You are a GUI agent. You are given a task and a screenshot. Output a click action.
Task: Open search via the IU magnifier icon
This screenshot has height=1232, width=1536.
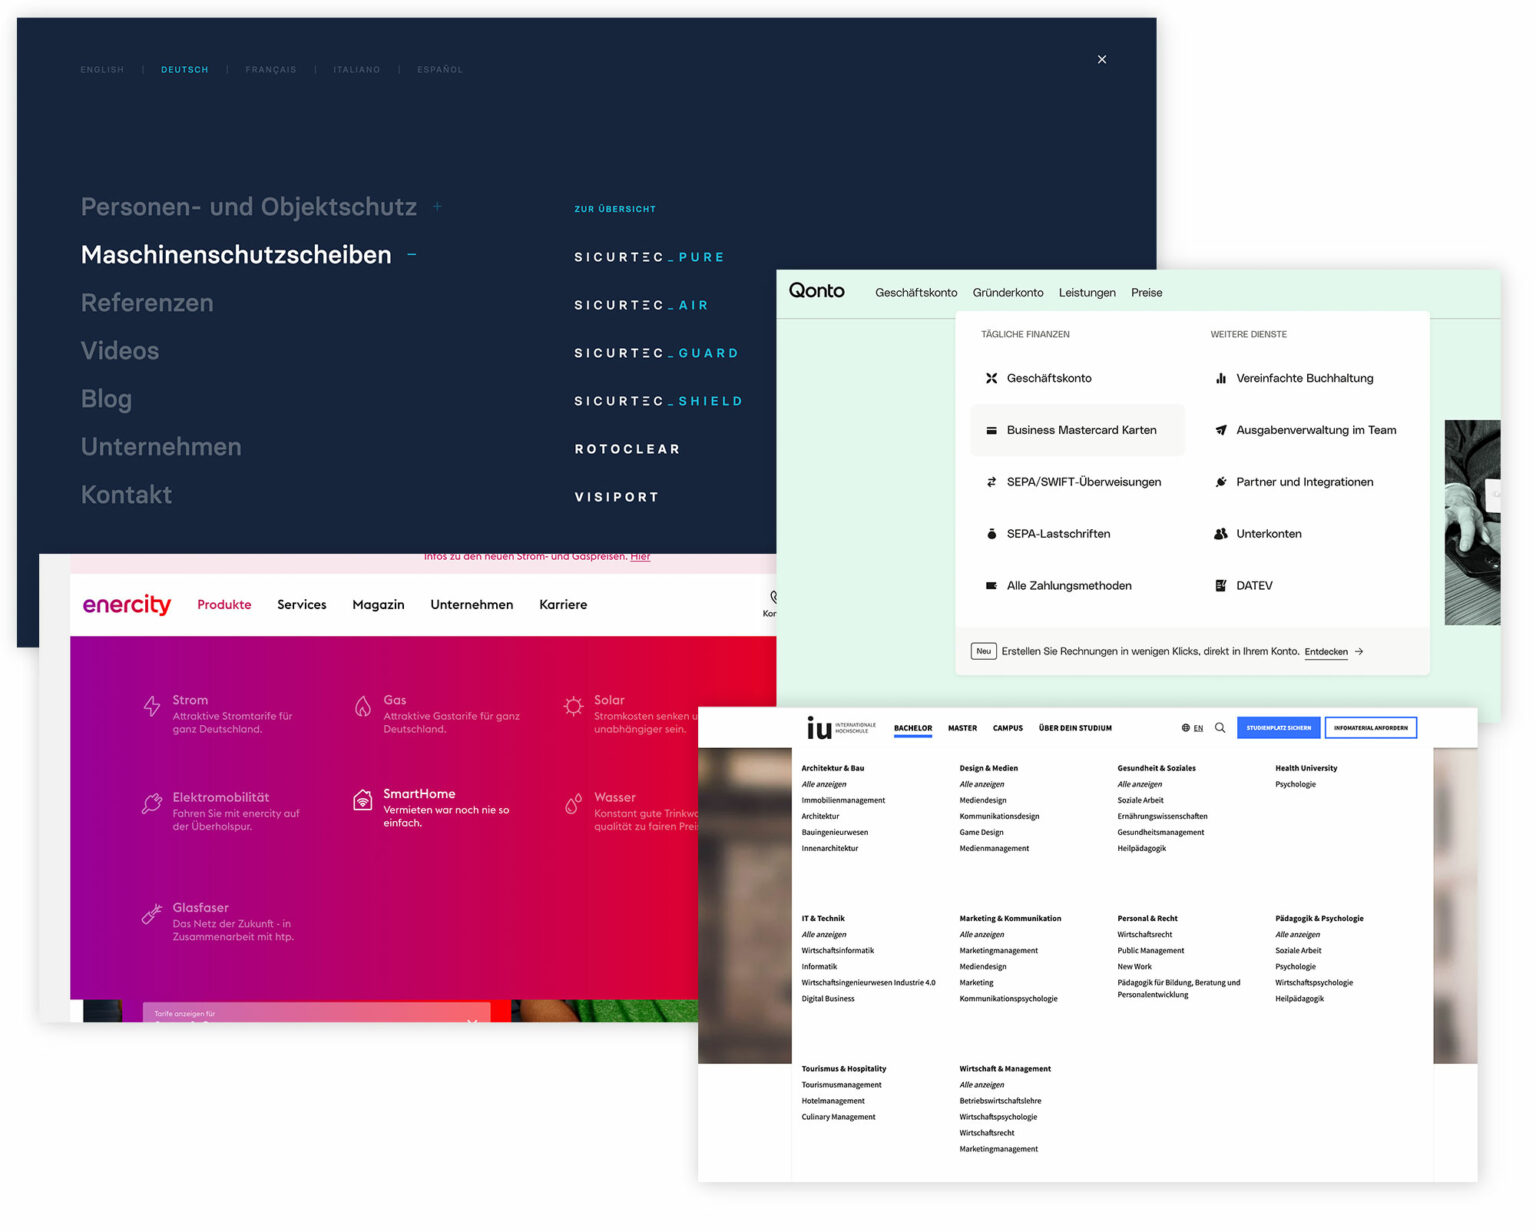click(1220, 728)
